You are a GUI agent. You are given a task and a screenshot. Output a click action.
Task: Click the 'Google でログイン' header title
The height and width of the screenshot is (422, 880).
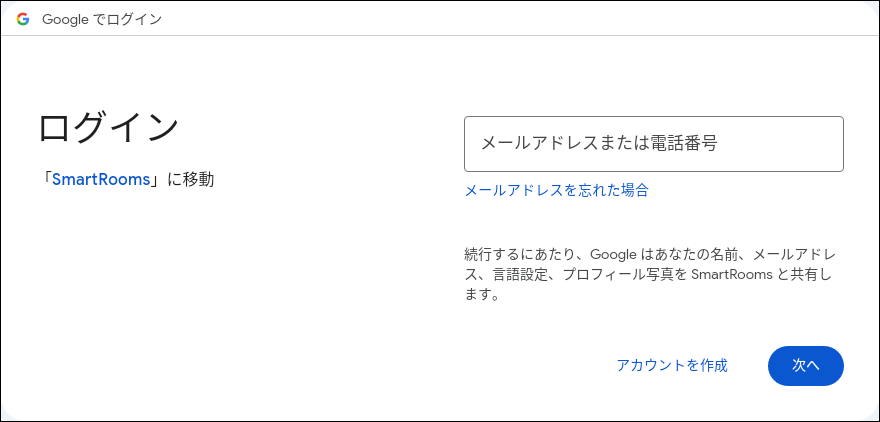[x=101, y=19]
